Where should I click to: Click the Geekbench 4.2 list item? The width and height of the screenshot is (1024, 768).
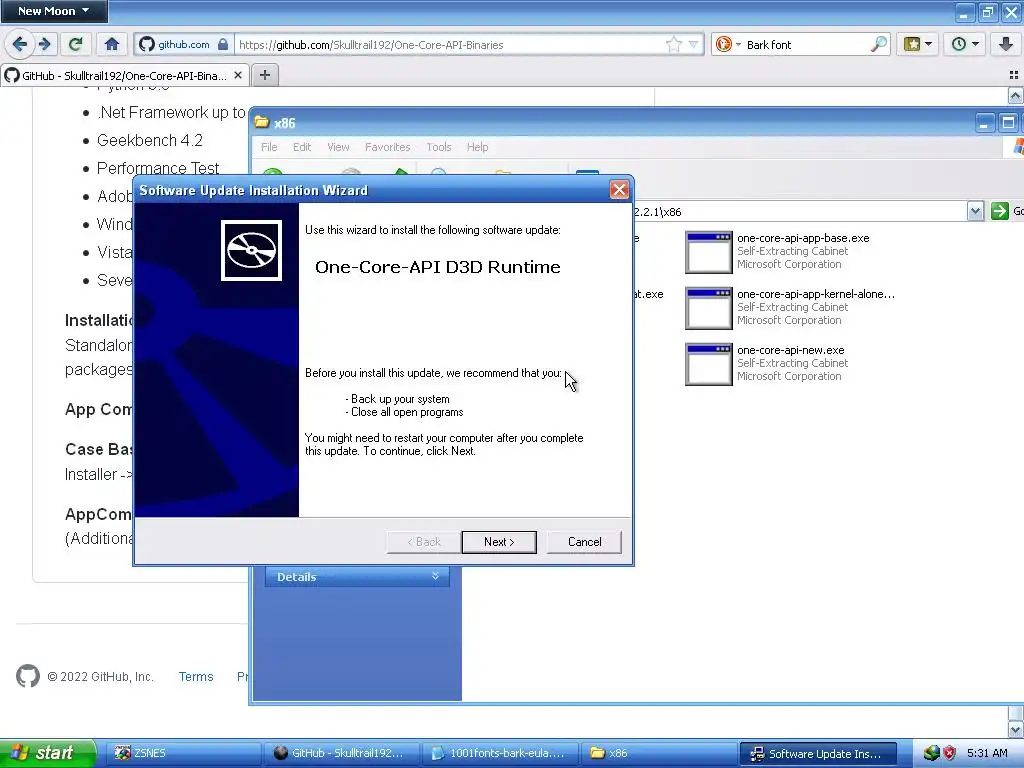pyautogui.click(x=150, y=140)
